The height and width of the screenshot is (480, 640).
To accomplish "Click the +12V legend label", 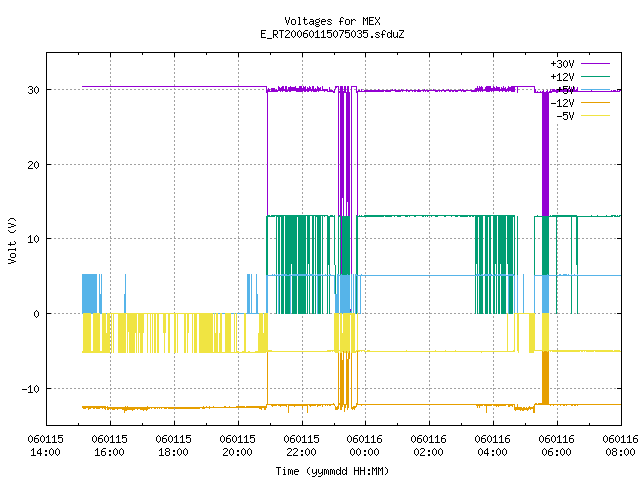I will (562, 77).
